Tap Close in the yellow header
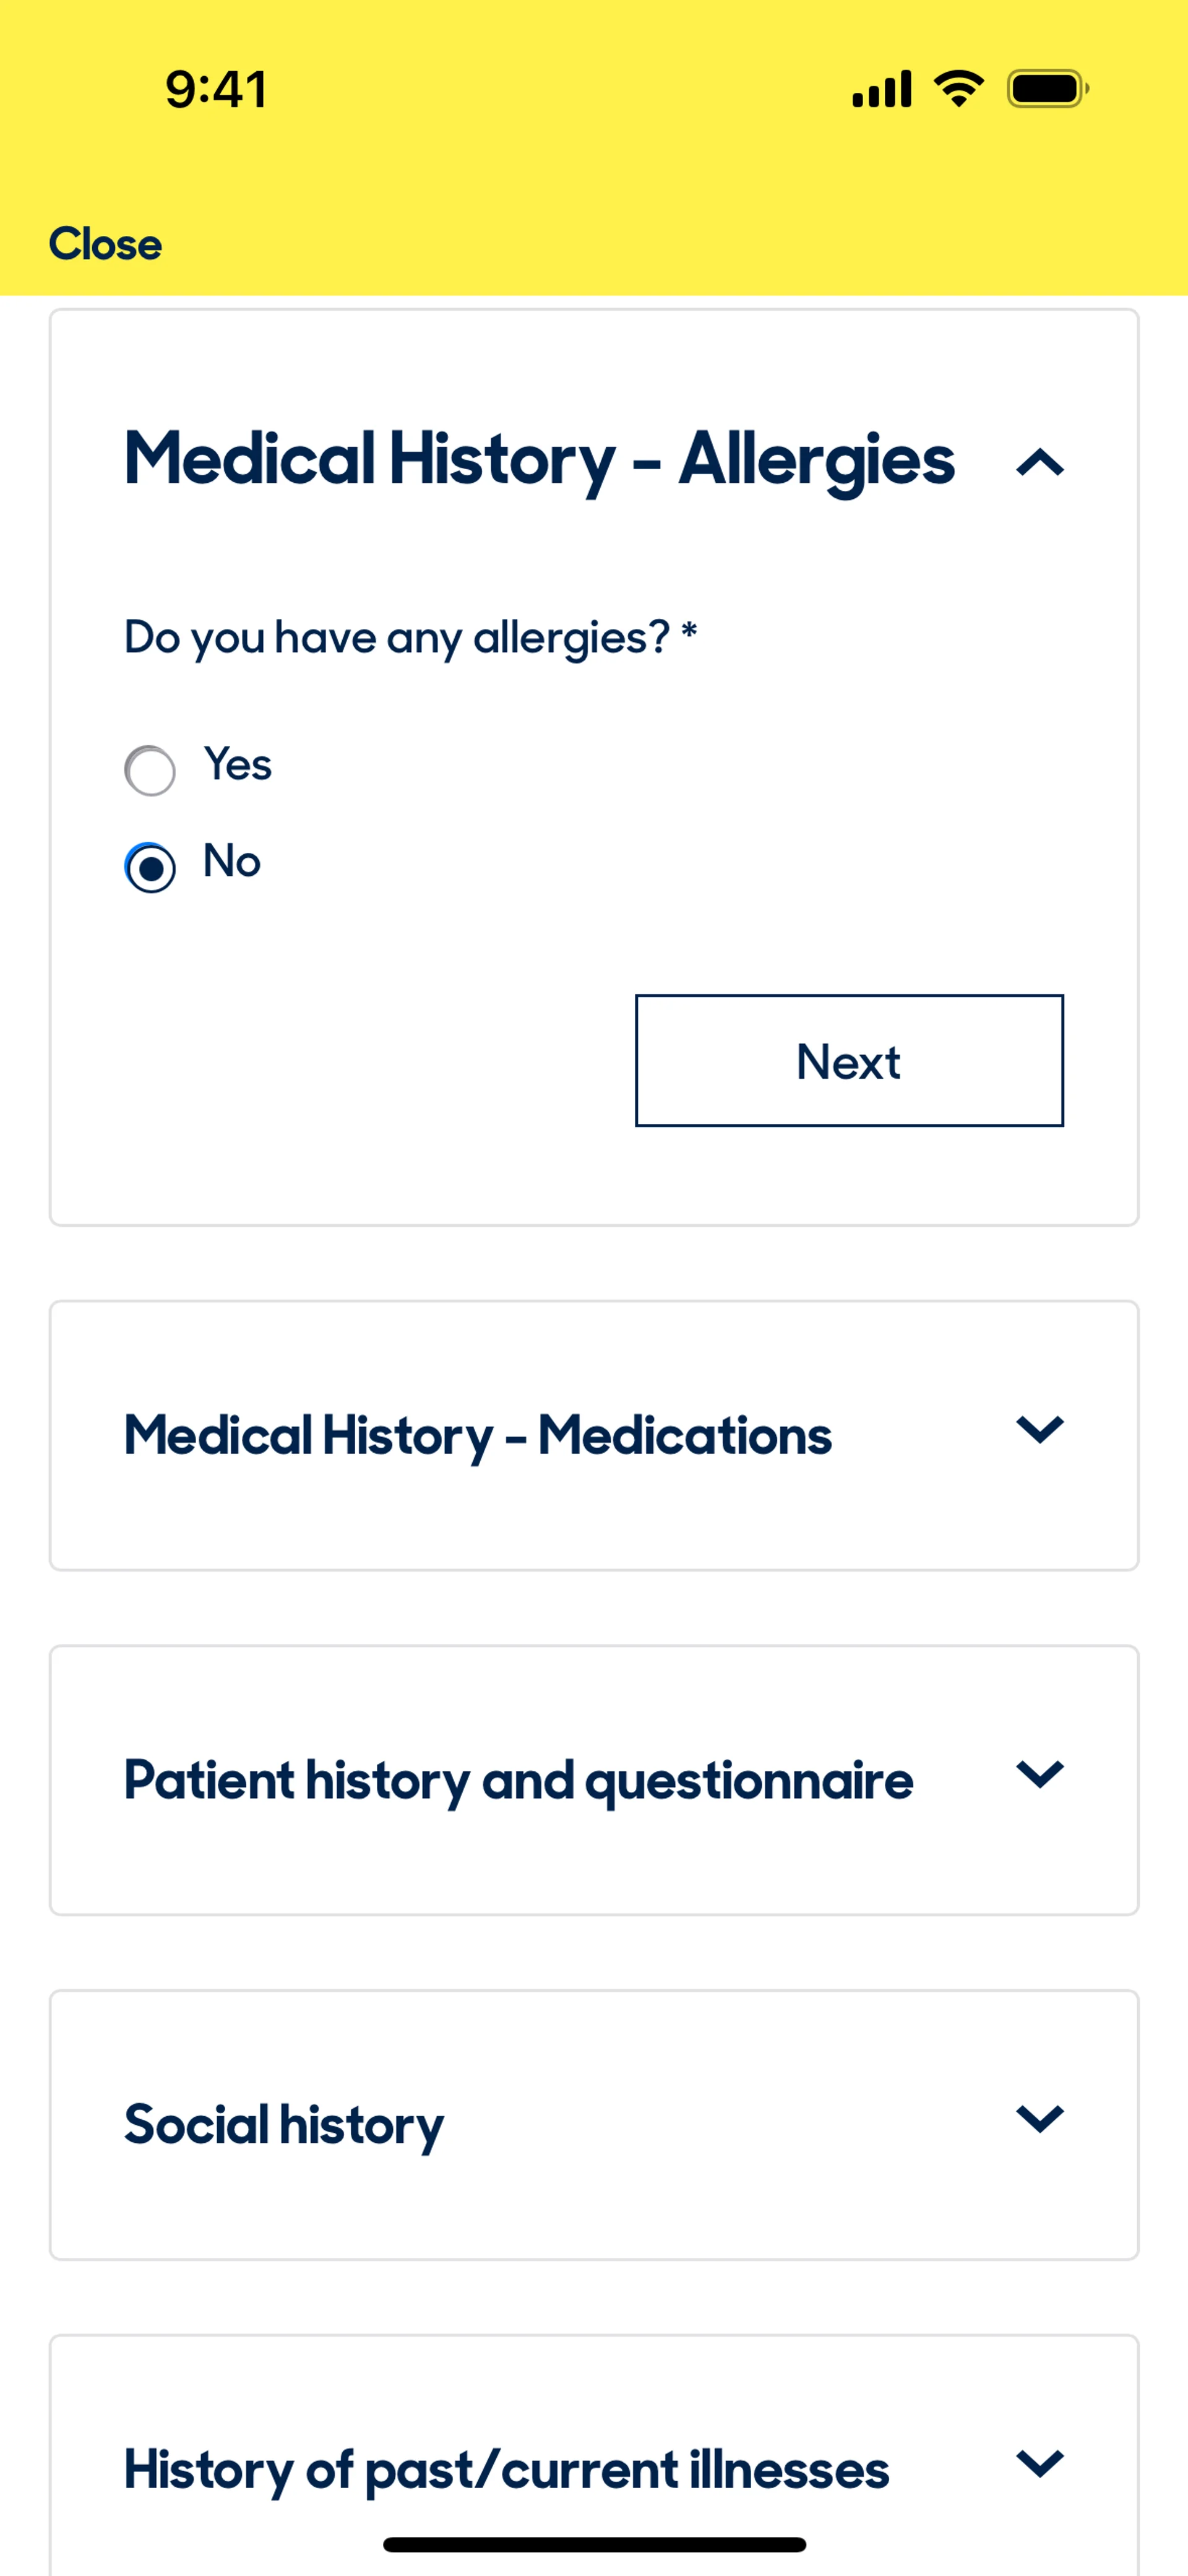Image resolution: width=1188 pixels, height=2576 pixels. [105, 244]
